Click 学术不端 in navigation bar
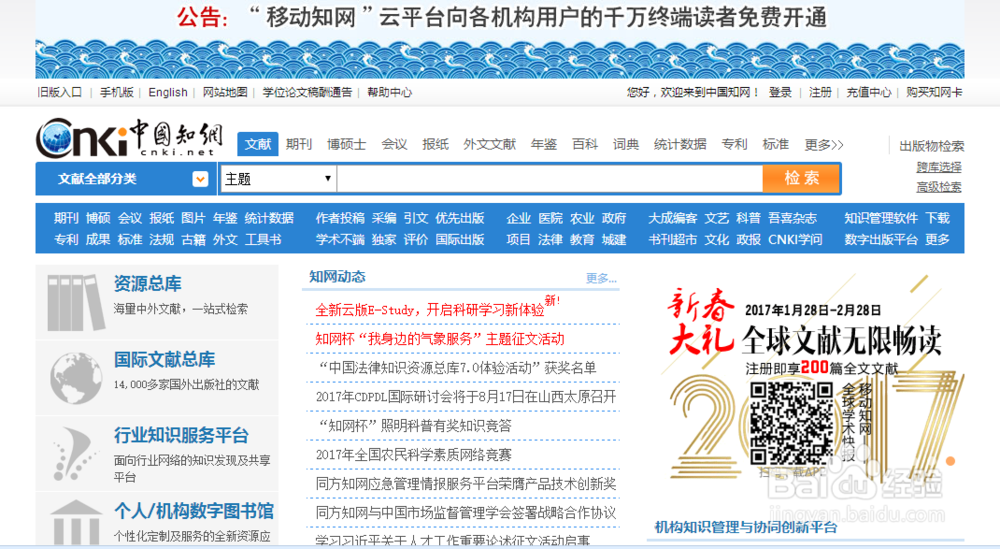Viewport: 1000px width, 549px height. tap(340, 240)
